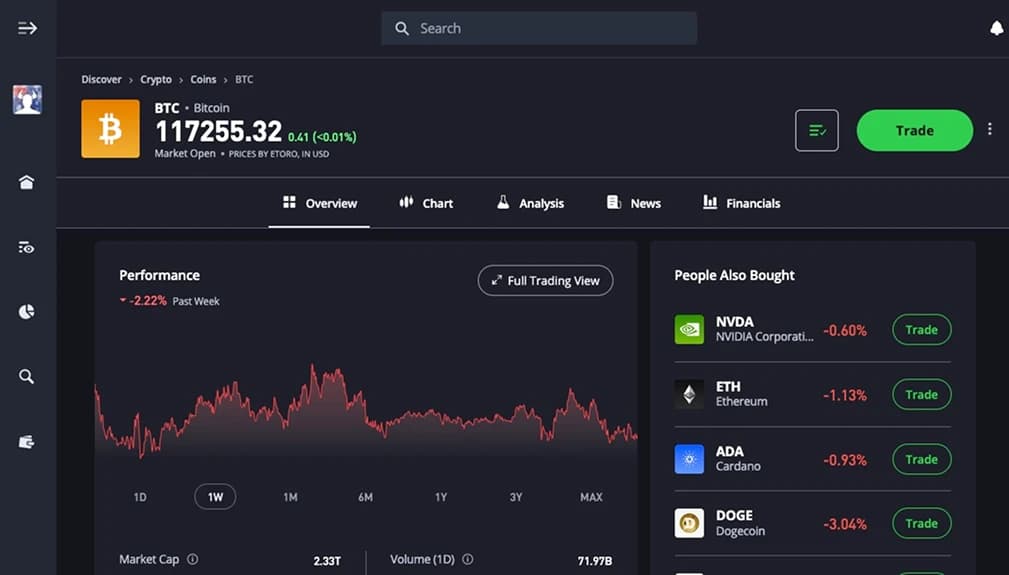Click the -2.22% Past Week performance value
The width and height of the screenshot is (1009, 575).
tap(148, 300)
